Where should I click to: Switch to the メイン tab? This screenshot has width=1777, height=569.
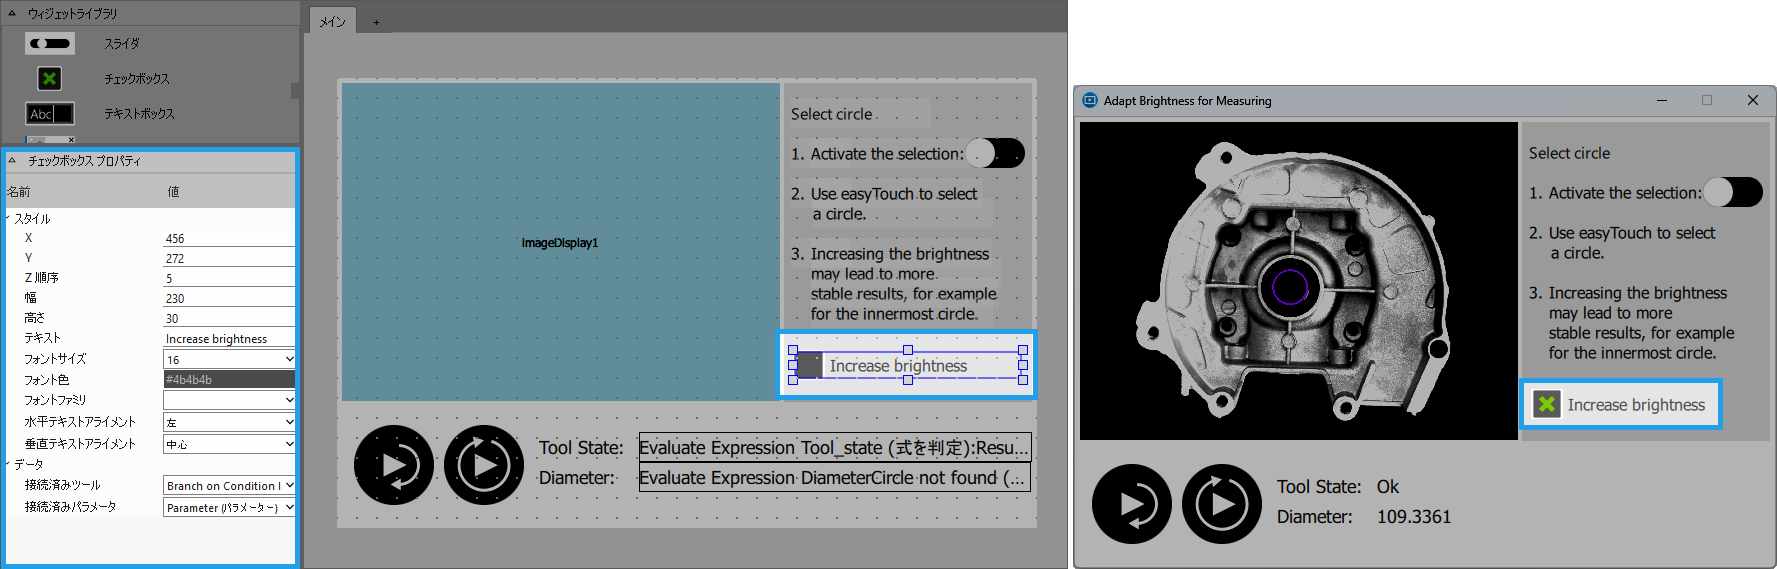[x=333, y=22]
